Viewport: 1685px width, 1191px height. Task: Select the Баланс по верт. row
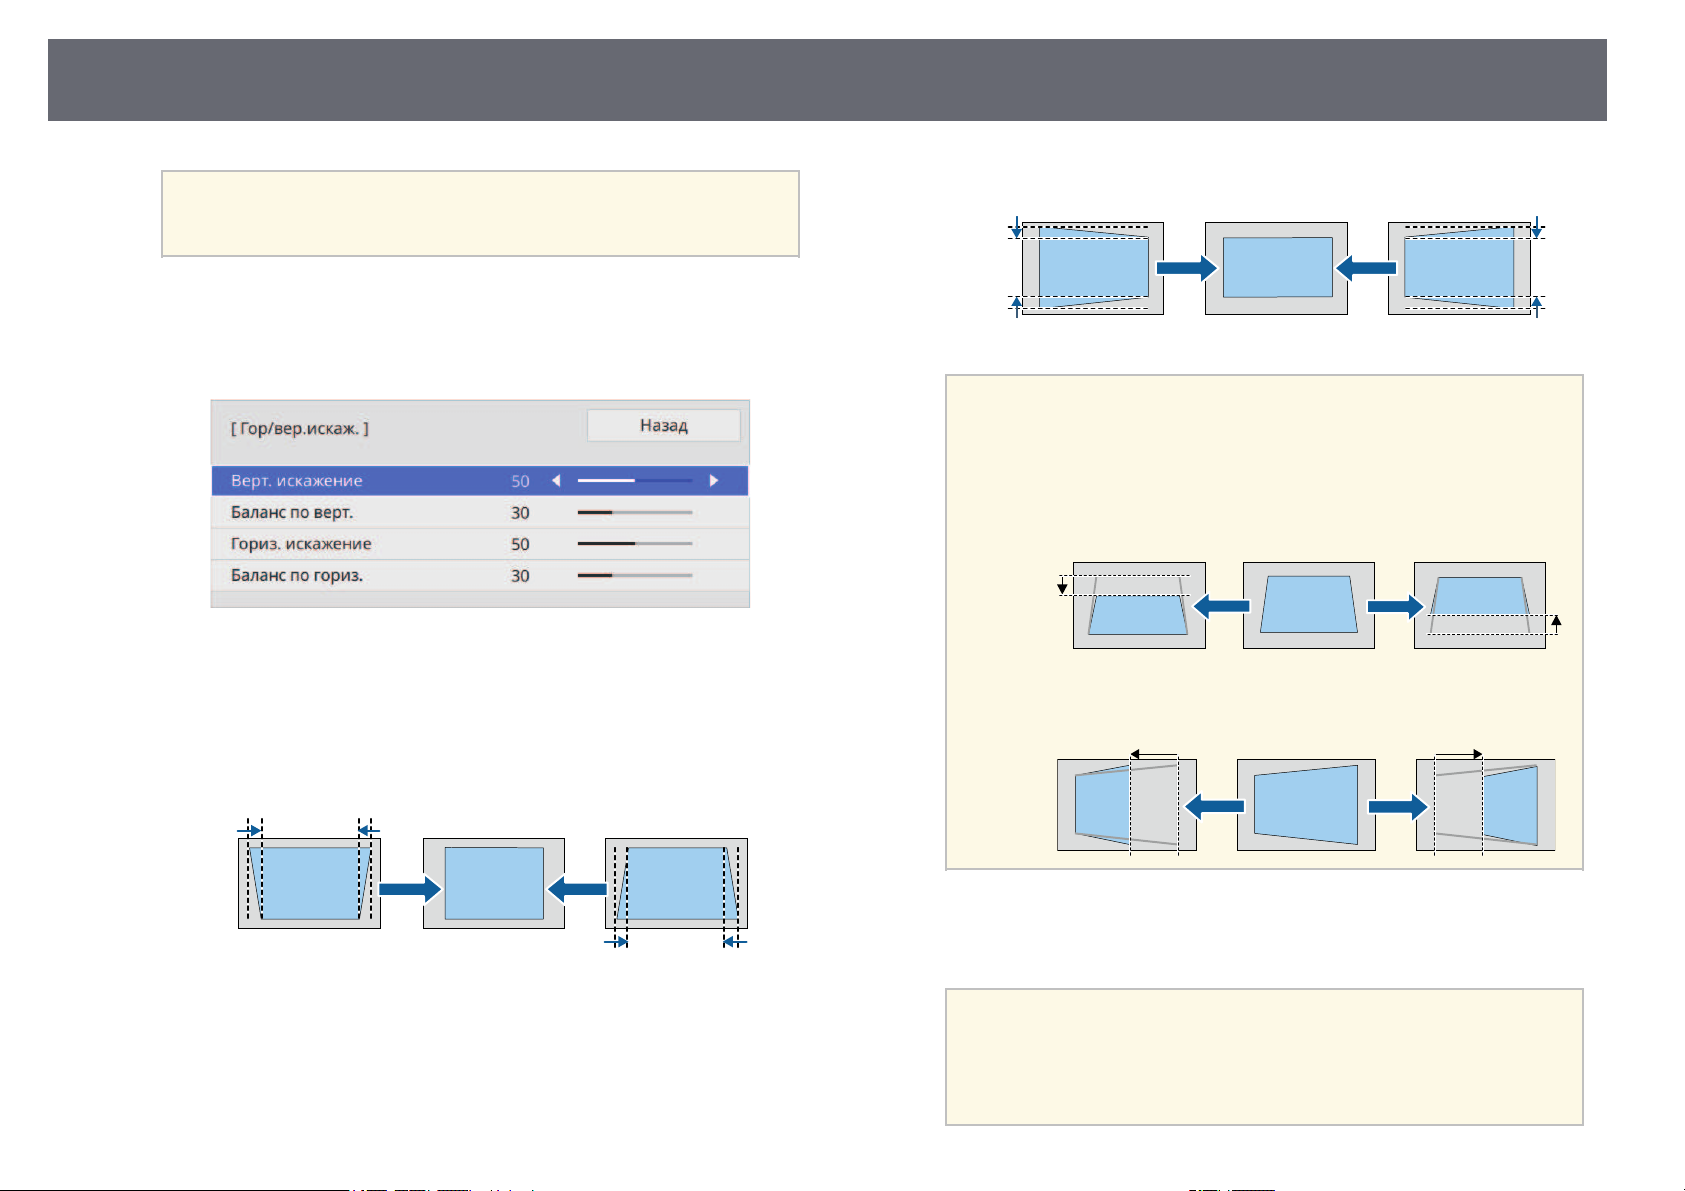coord(480,513)
